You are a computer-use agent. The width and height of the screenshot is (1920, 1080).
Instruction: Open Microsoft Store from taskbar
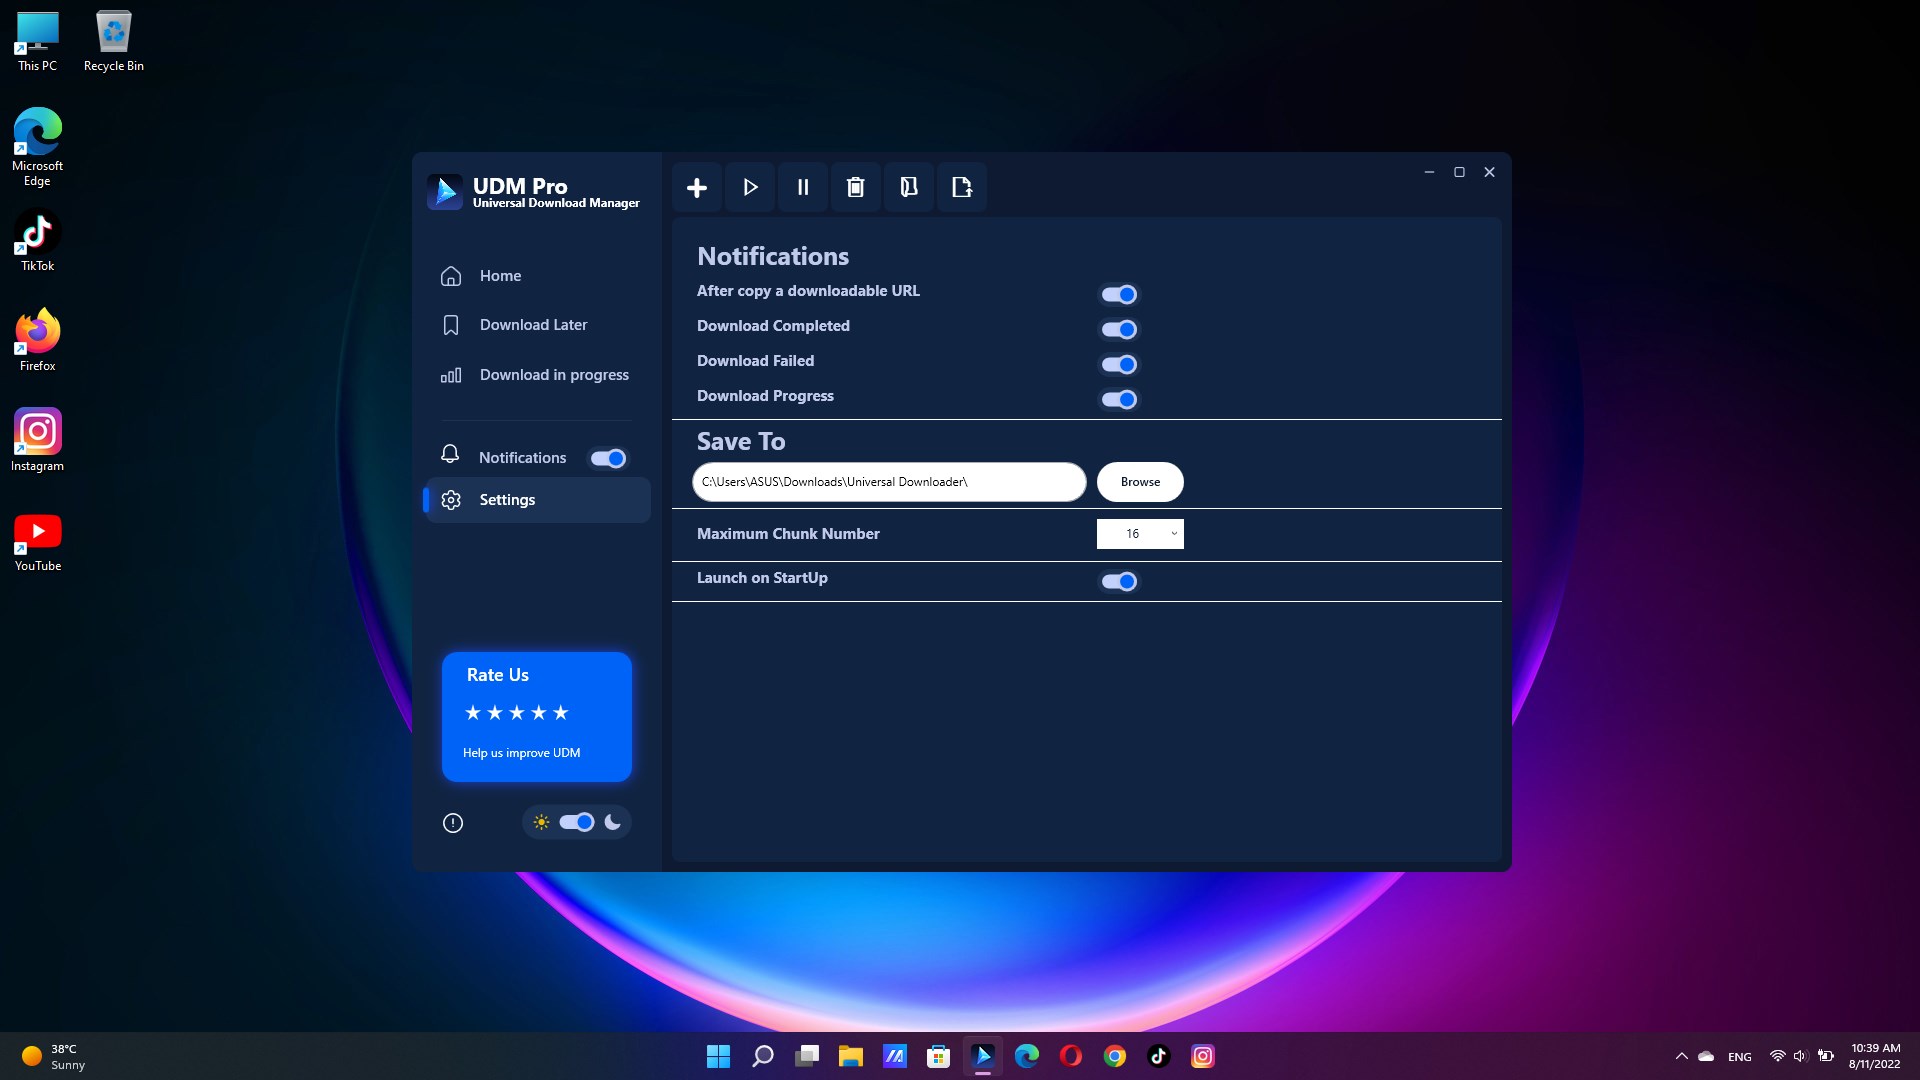click(938, 1056)
